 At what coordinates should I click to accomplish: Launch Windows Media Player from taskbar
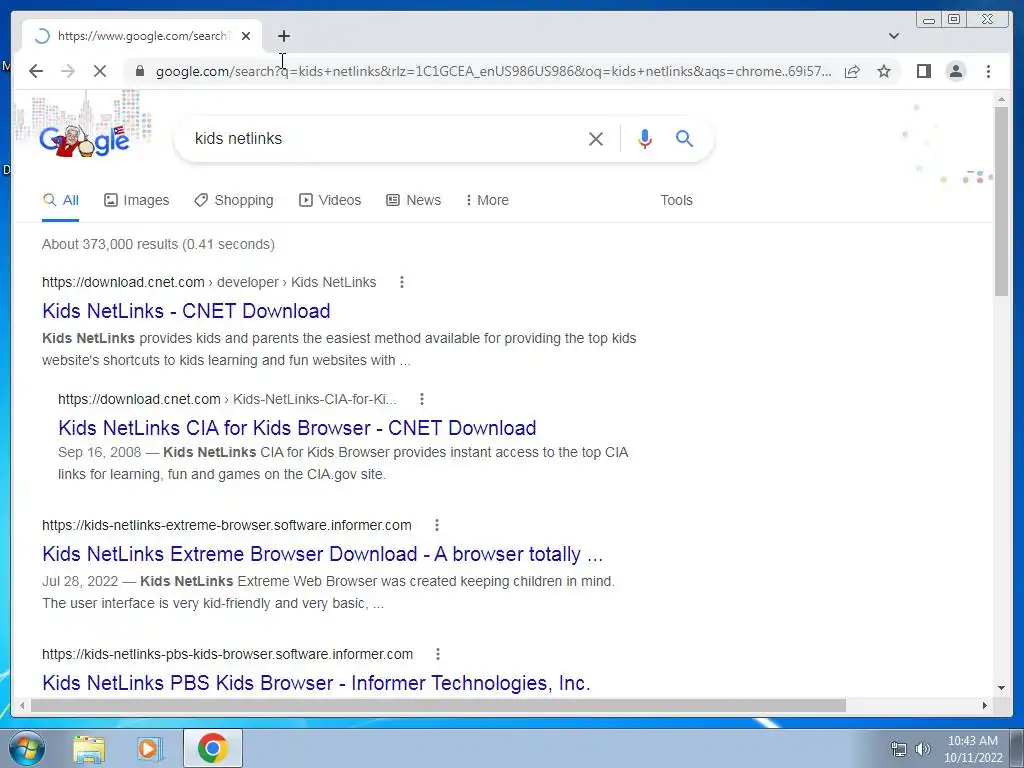click(x=150, y=748)
